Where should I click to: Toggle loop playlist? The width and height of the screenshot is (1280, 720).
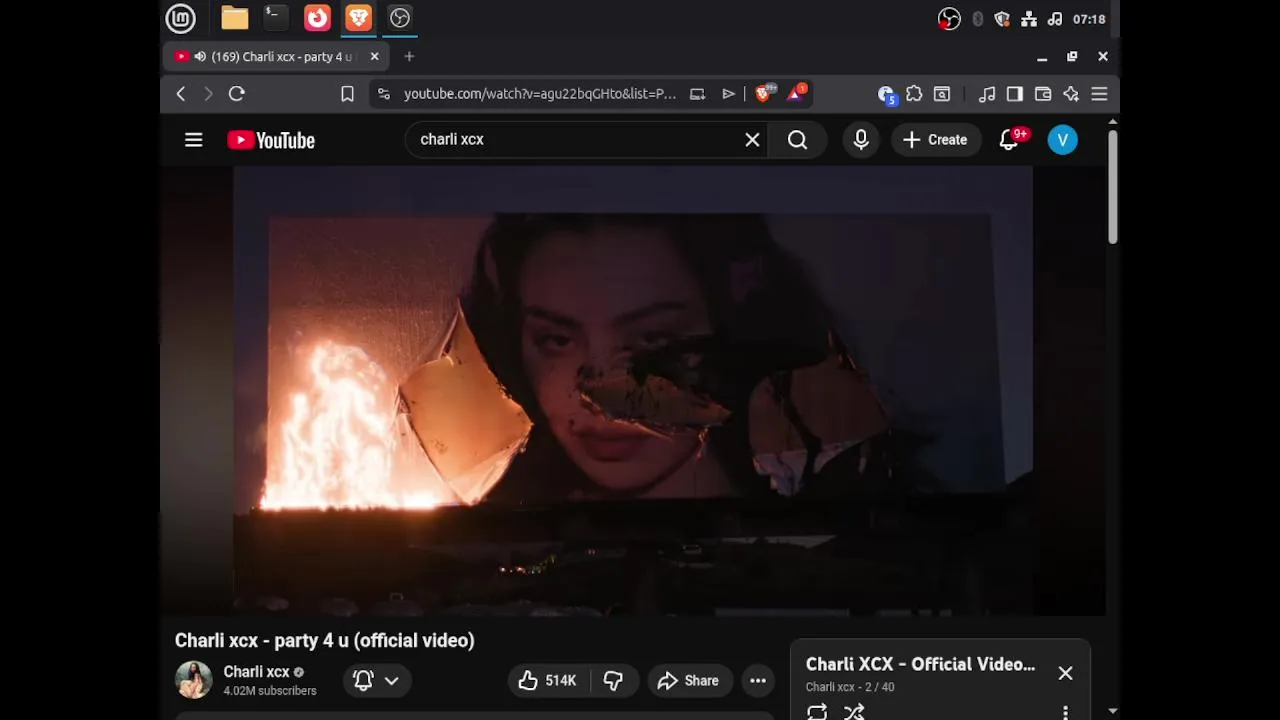click(x=817, y=712)
